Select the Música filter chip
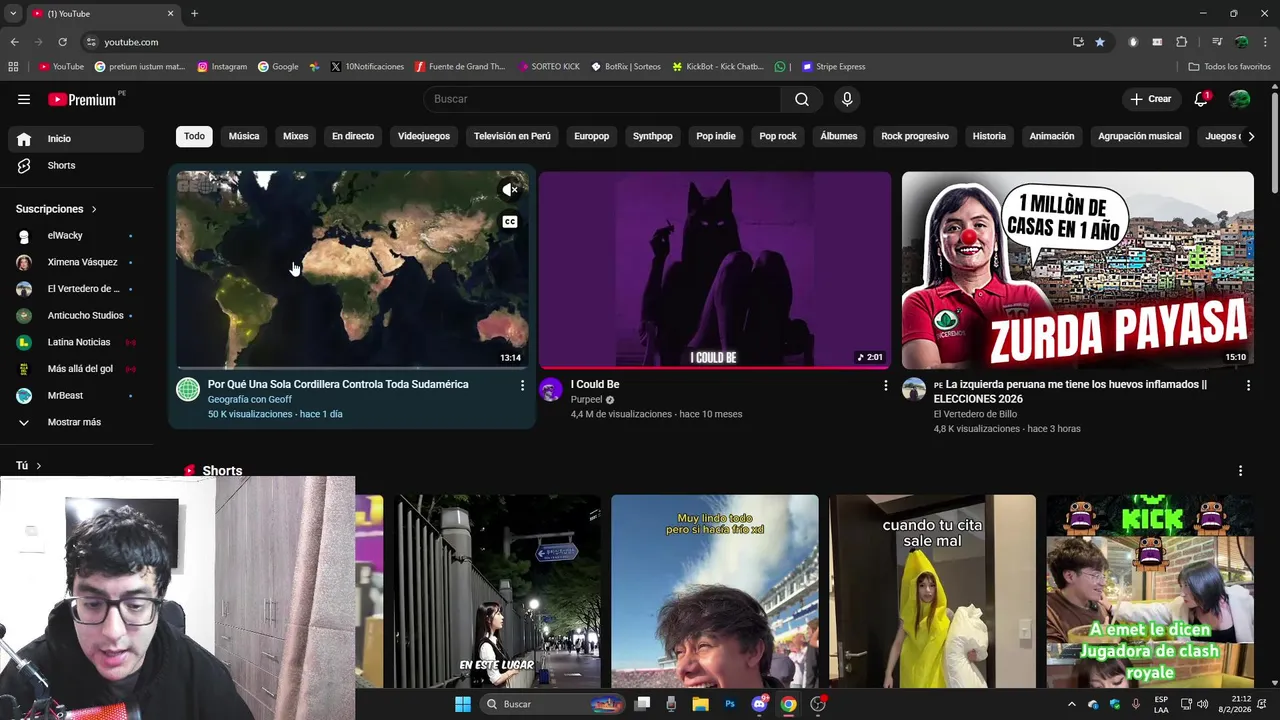The width and height of the screenshot is (1280, 720). [x=244, y=136]
